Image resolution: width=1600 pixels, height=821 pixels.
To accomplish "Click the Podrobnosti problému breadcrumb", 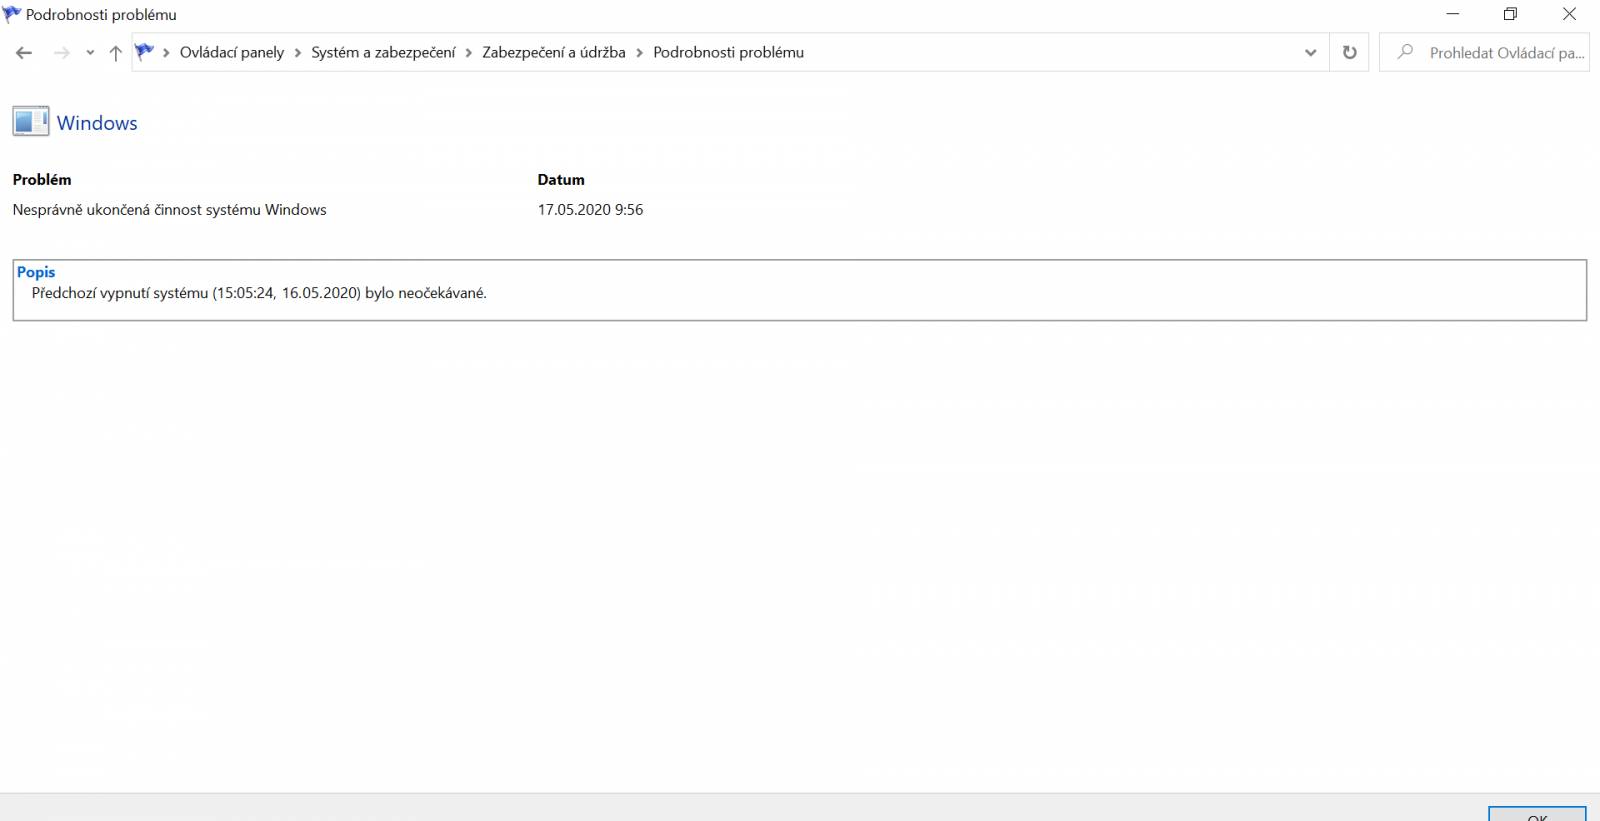I will pyautogui.click(x=728, y=52).
